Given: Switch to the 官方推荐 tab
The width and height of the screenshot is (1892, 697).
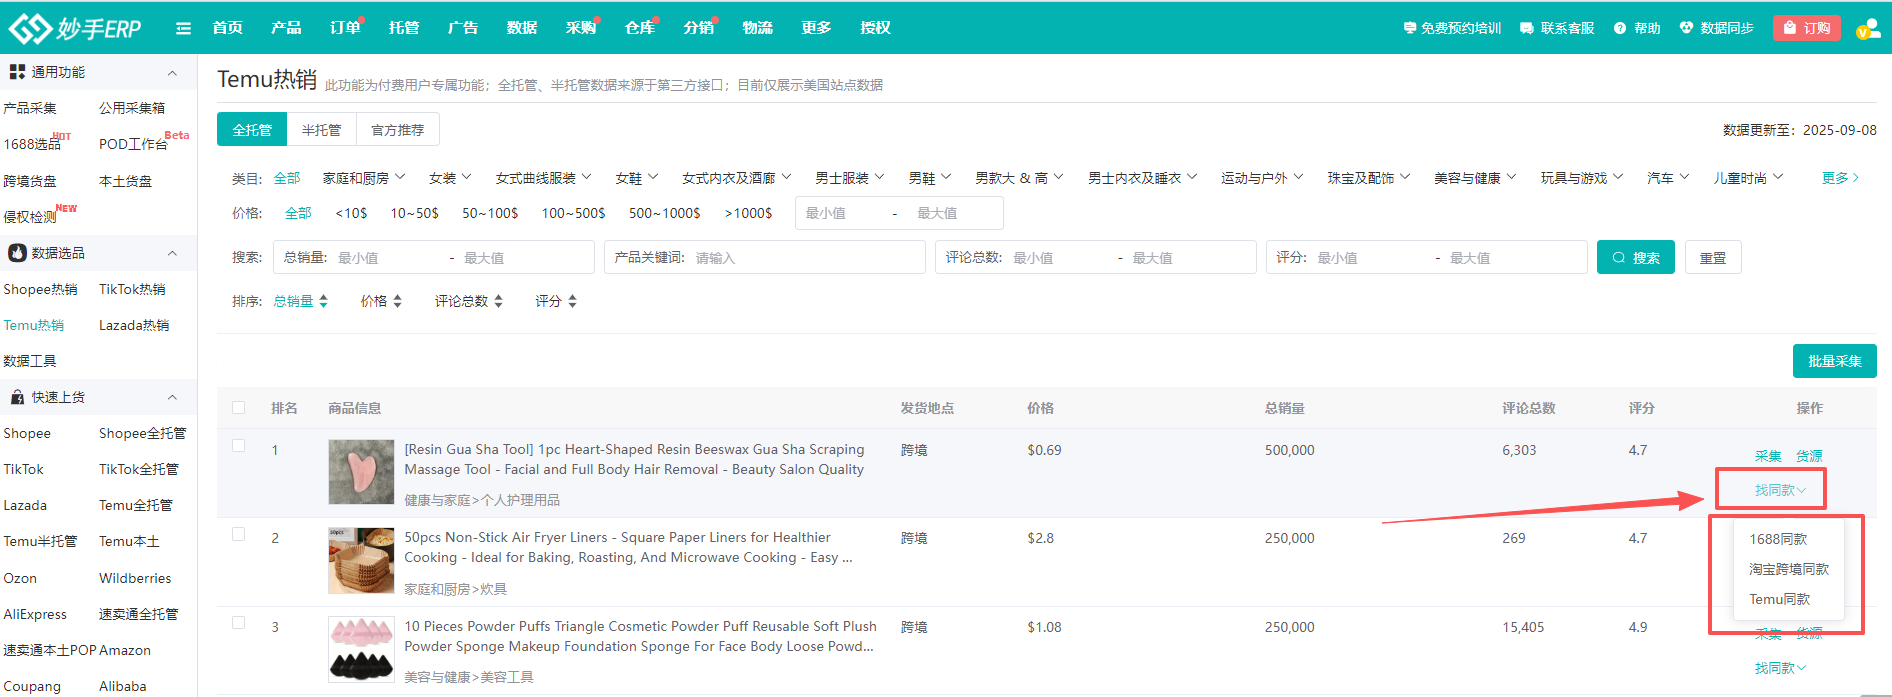Looking at the screenshot, I should click(397, 130).
